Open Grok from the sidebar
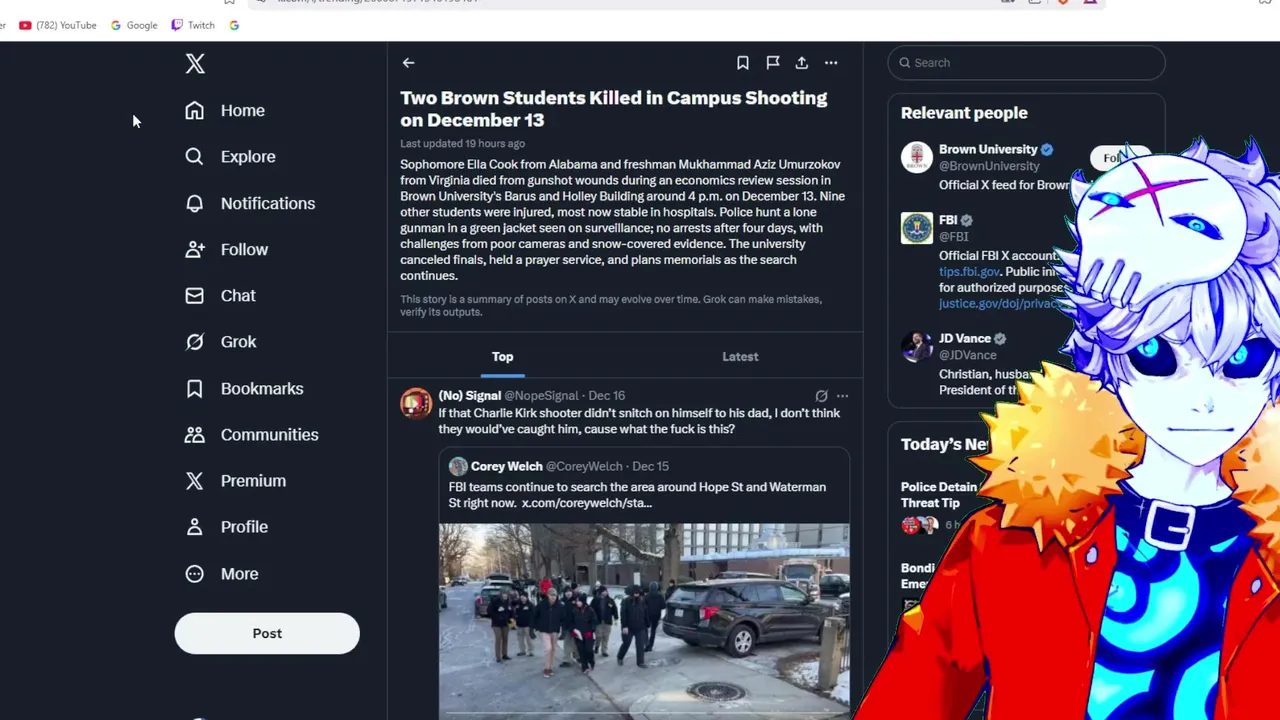The image size is (1280, 720). coord(239,342)
